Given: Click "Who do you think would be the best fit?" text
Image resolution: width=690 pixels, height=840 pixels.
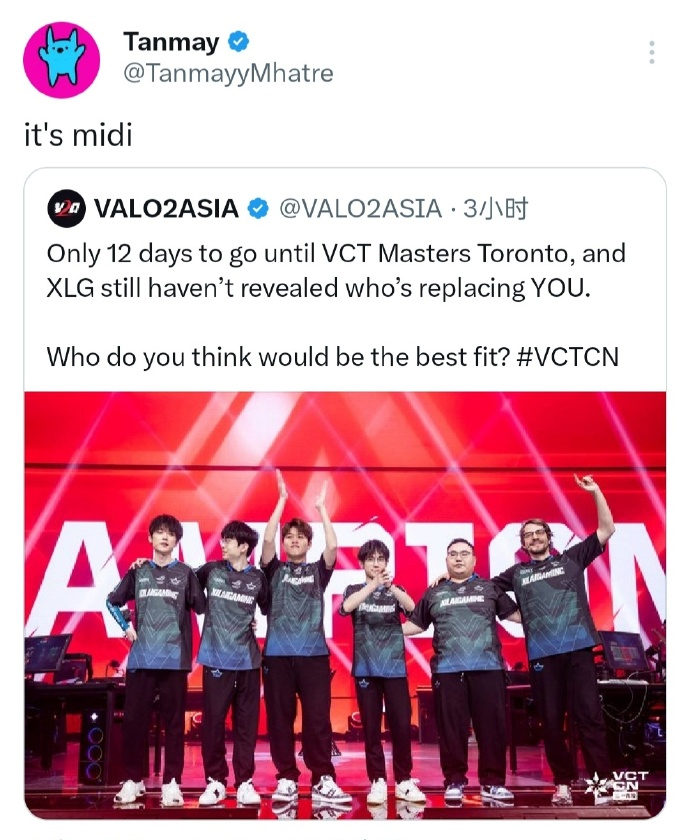Looking at the screenshot, I should click(277, 357).
